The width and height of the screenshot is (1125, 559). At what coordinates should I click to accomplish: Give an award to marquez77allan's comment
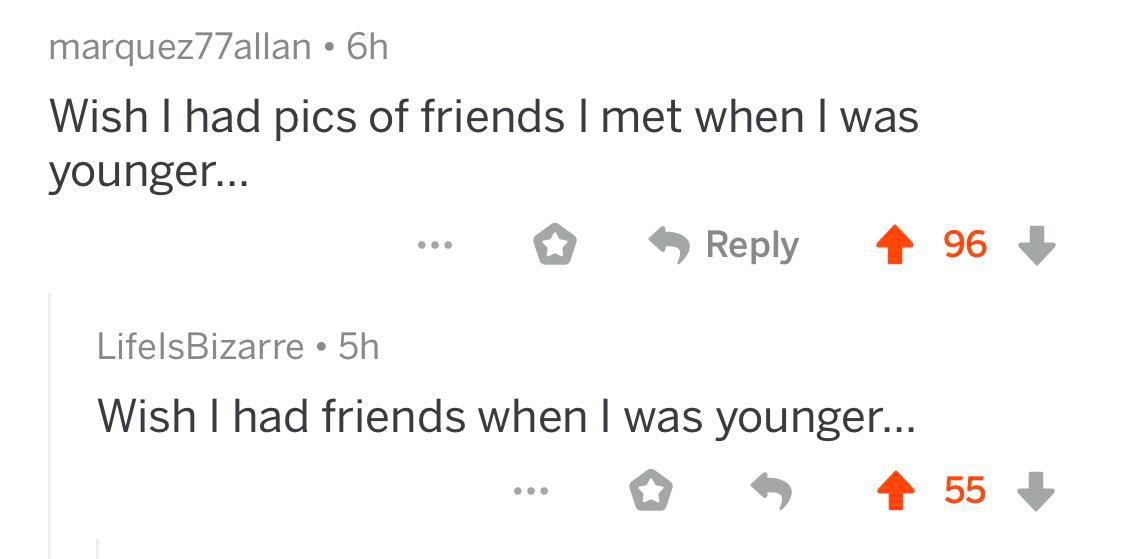(x=555, y=245)
